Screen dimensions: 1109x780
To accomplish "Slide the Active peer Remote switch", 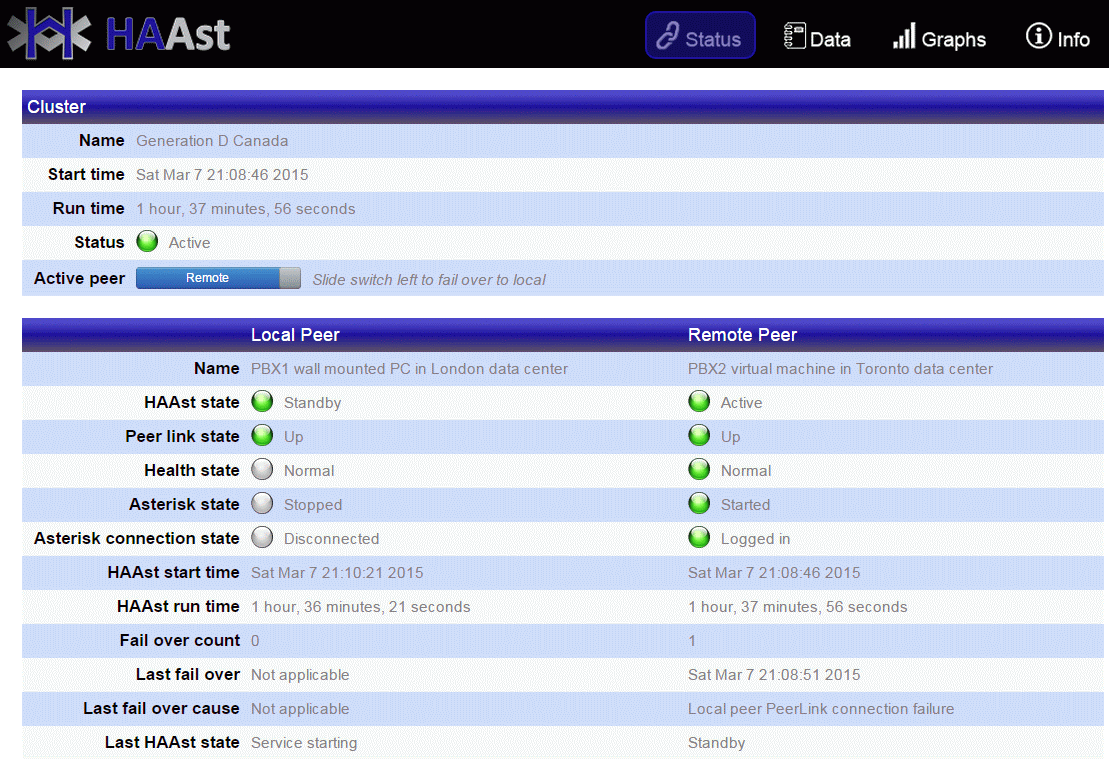I will 208,278.
